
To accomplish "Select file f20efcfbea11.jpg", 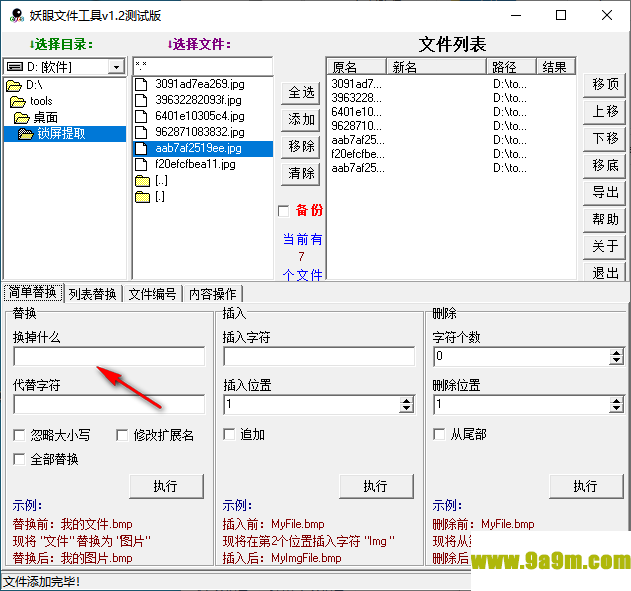I will coord(195,165).
